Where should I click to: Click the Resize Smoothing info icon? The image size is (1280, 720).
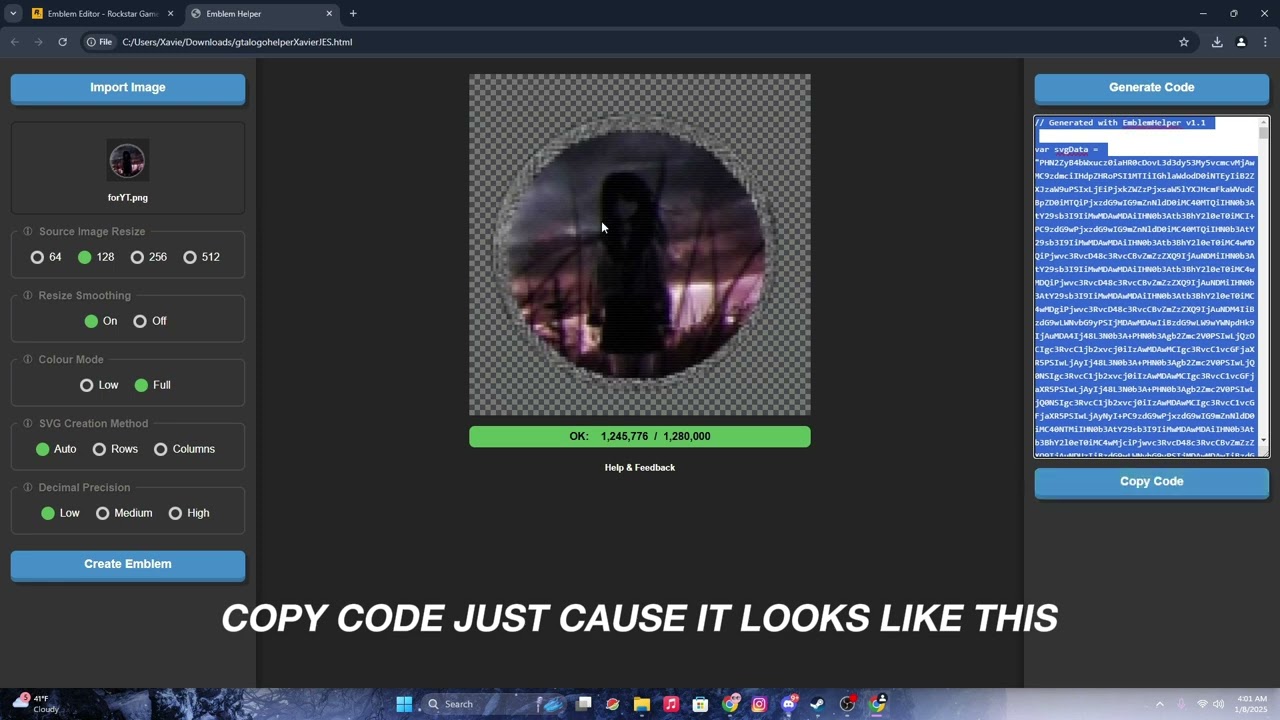click(x=28, y=296)
